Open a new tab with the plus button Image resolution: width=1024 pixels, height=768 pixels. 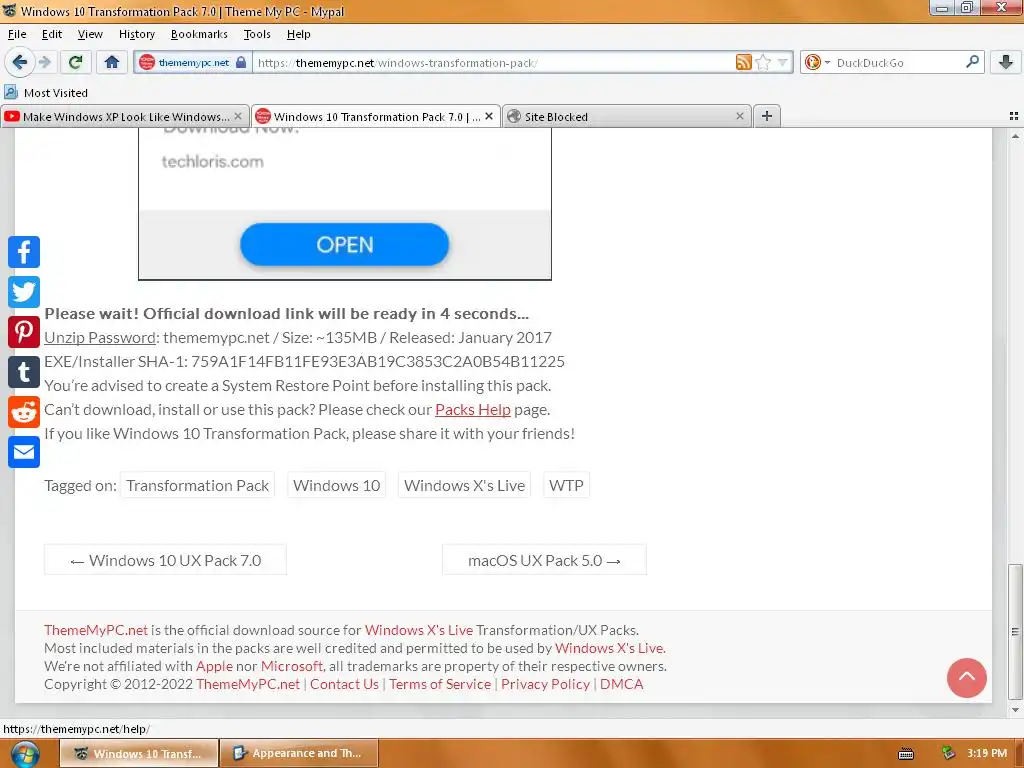(767, 116)
